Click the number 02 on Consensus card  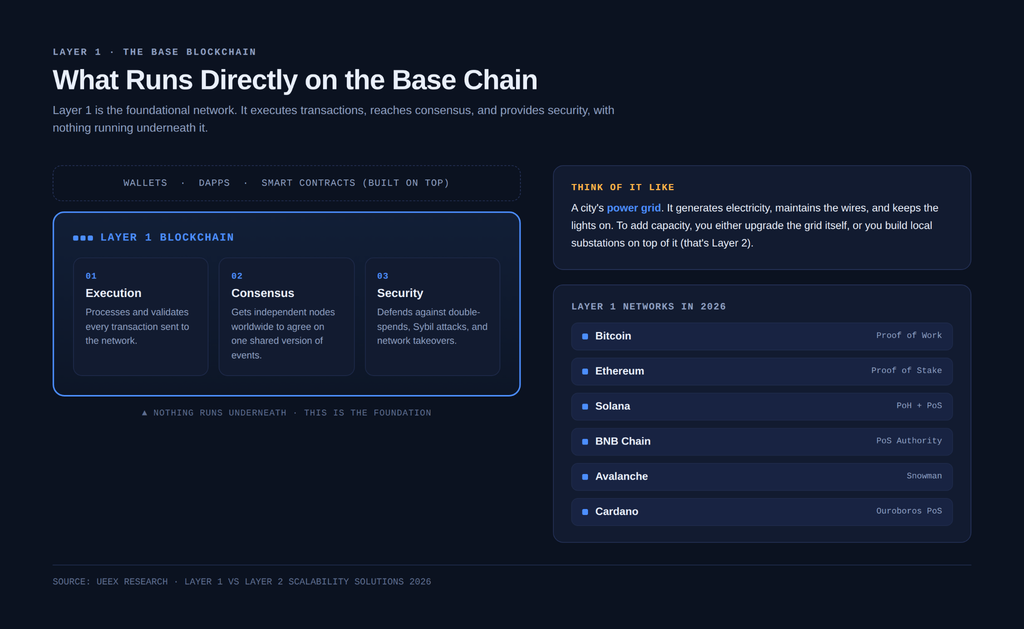click(237, 276)
